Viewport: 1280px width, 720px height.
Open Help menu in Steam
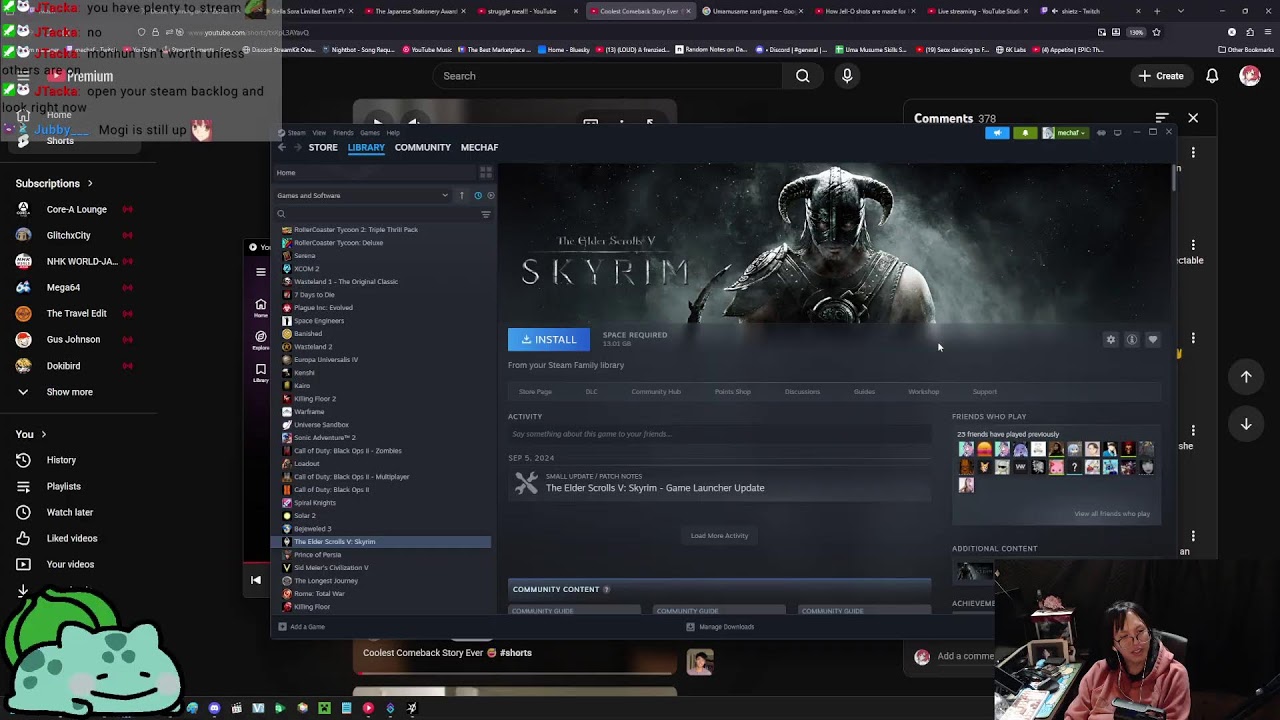[x=393, y=132]
